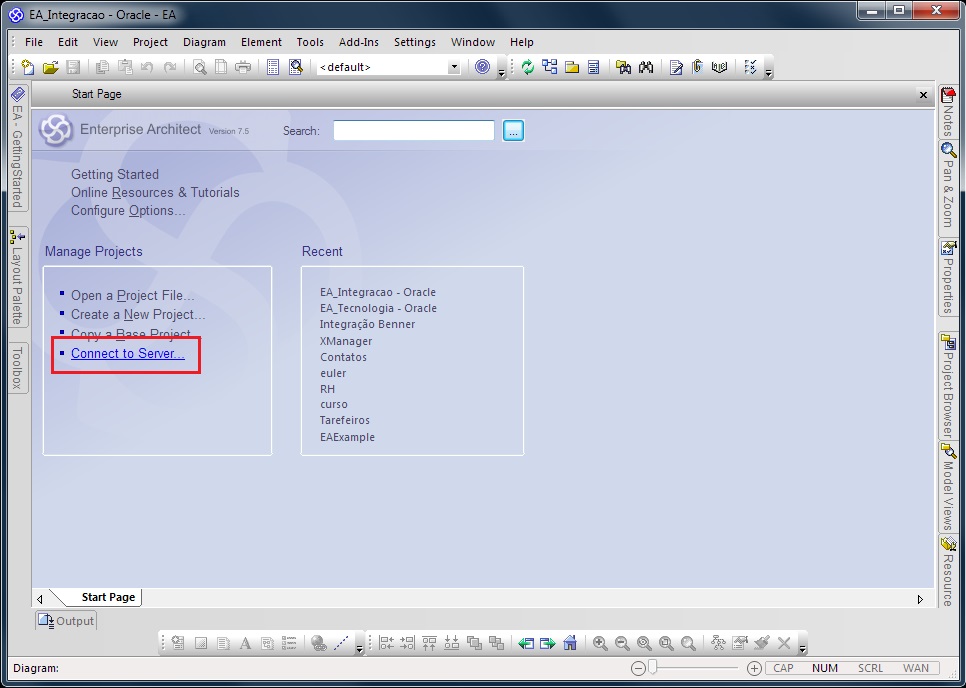The height and width of the screenshot is (688, 966).
Task: Open the Project menu
Action: 150,42
